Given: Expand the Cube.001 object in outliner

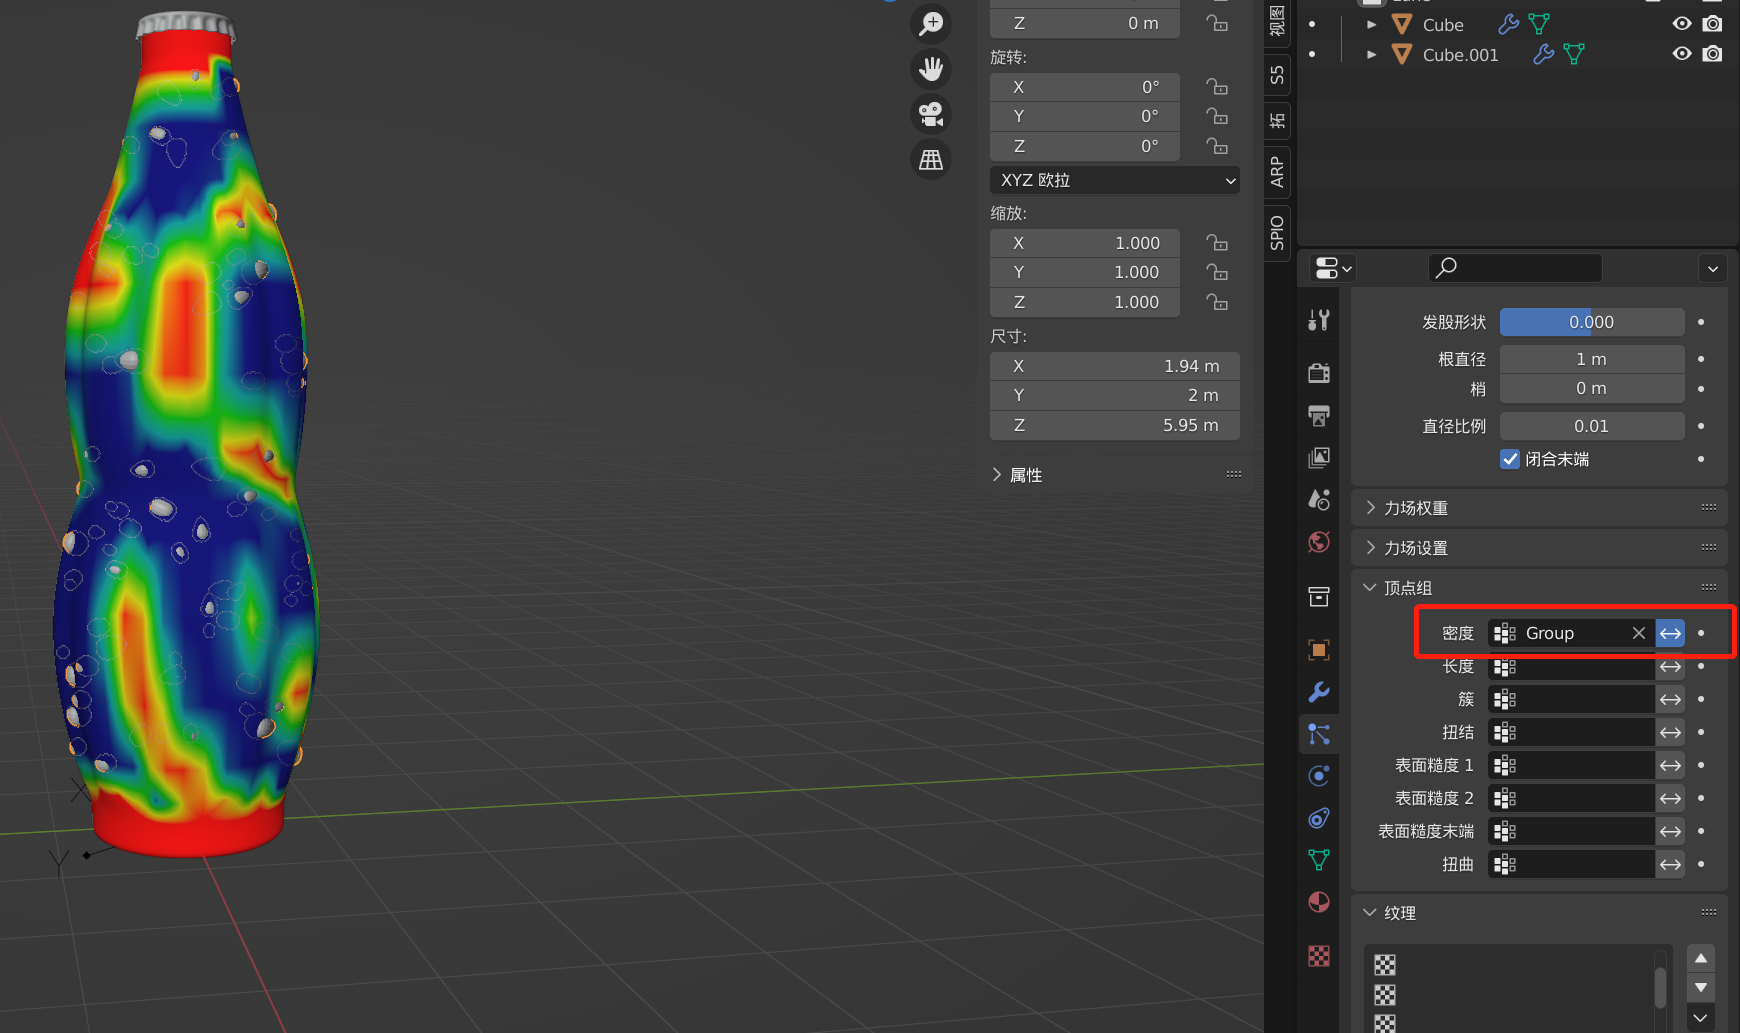Looking at the screenshot, I should (x=1372, y=54).
